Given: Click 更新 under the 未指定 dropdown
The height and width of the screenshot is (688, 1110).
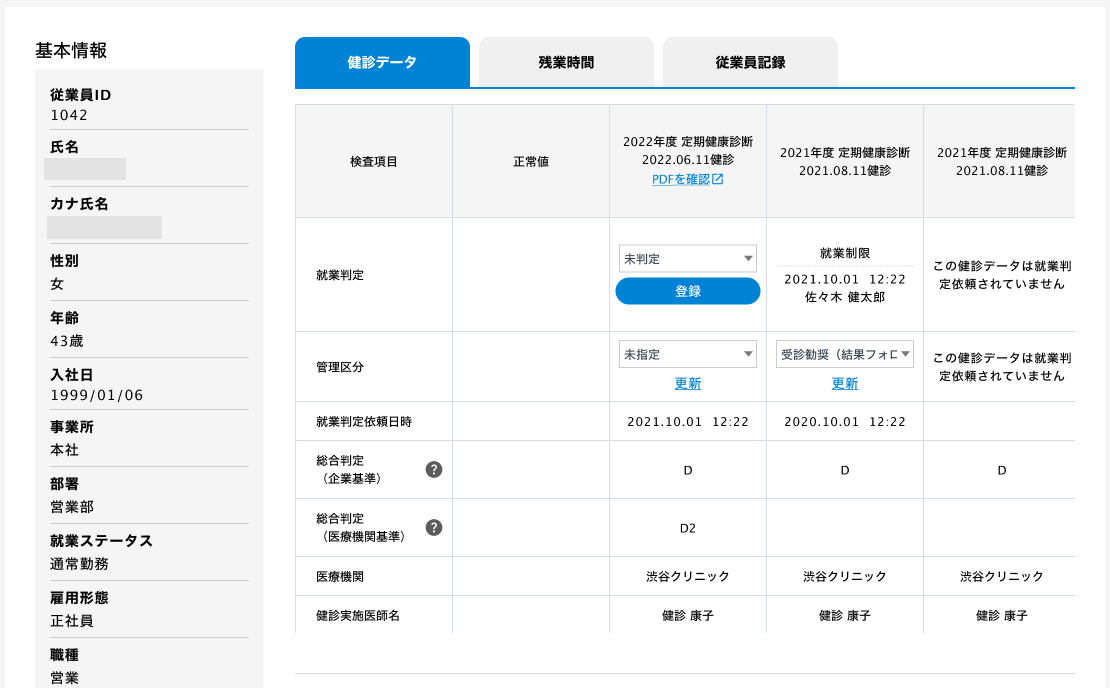Looking at the screenshot, I should pos(688,384).
